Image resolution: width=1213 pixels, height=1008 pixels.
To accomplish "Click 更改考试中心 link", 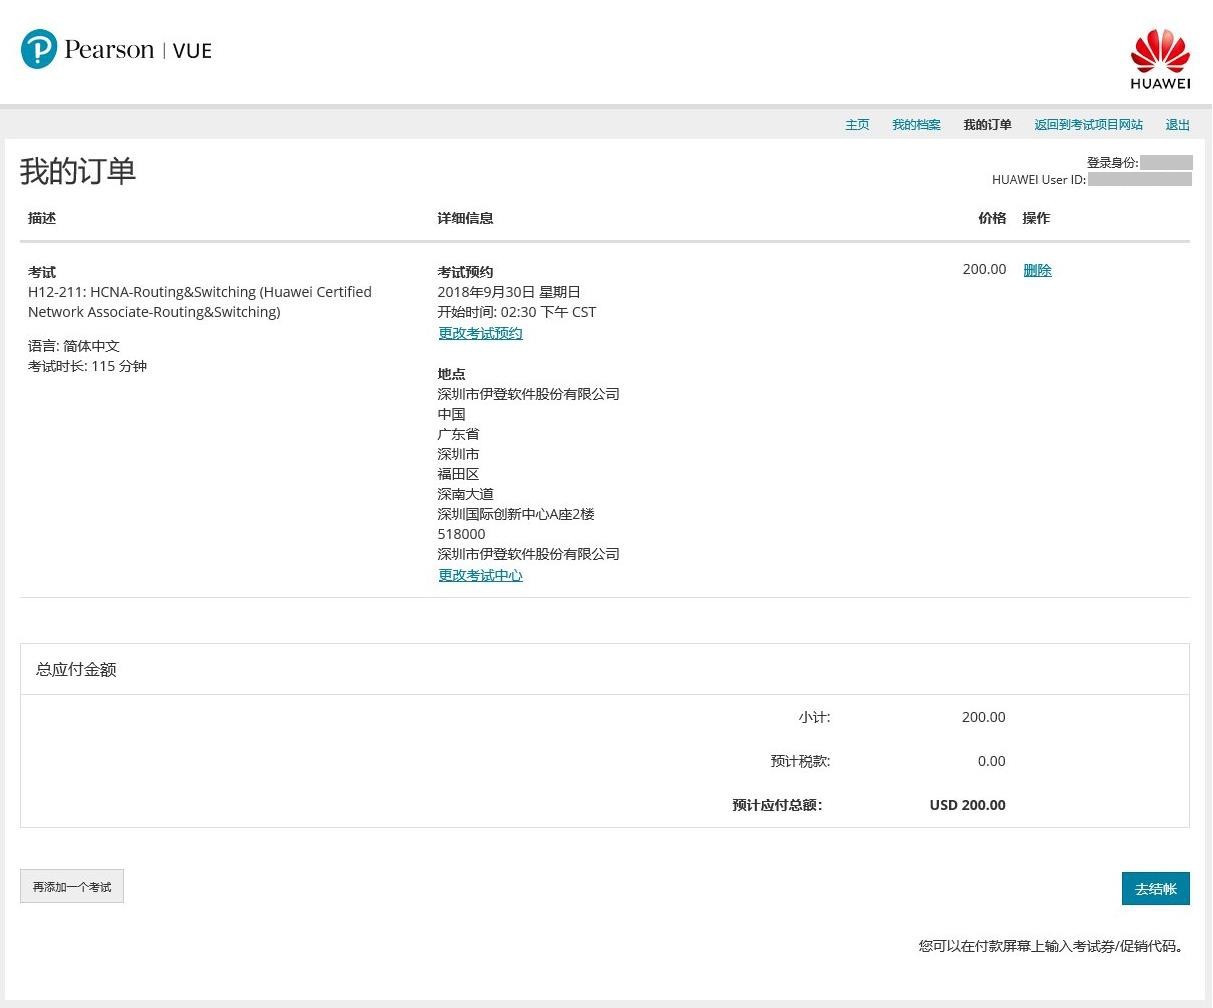I will pos(480,575).
